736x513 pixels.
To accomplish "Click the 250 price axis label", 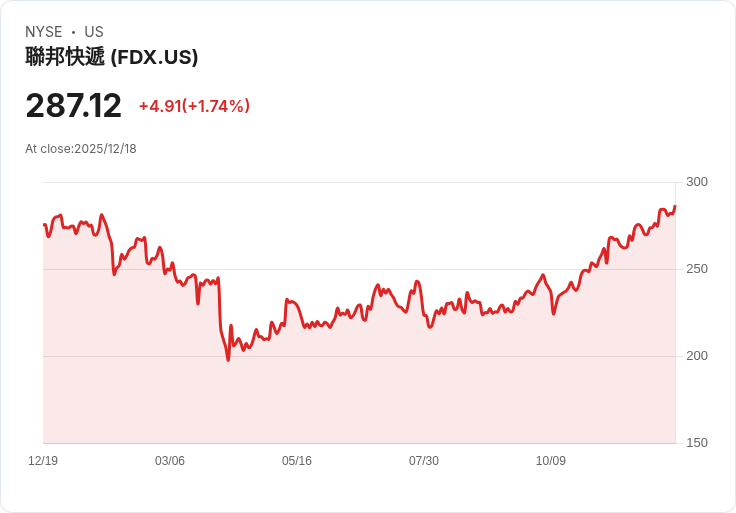I will click(697, 269).
